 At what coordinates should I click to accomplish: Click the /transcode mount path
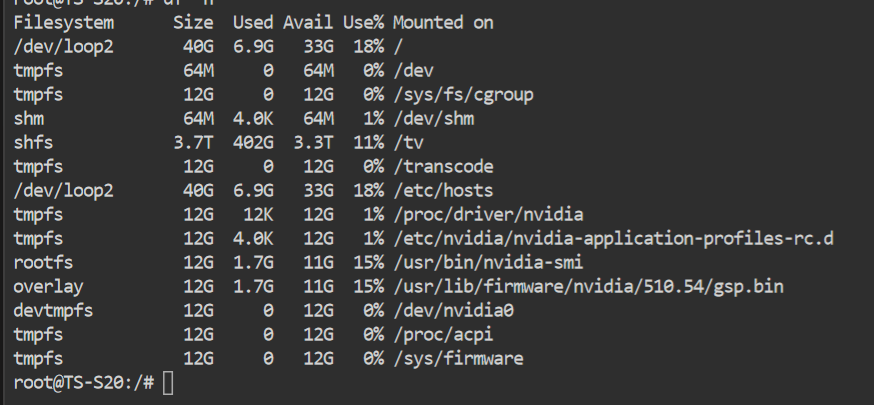click(443, 167)
